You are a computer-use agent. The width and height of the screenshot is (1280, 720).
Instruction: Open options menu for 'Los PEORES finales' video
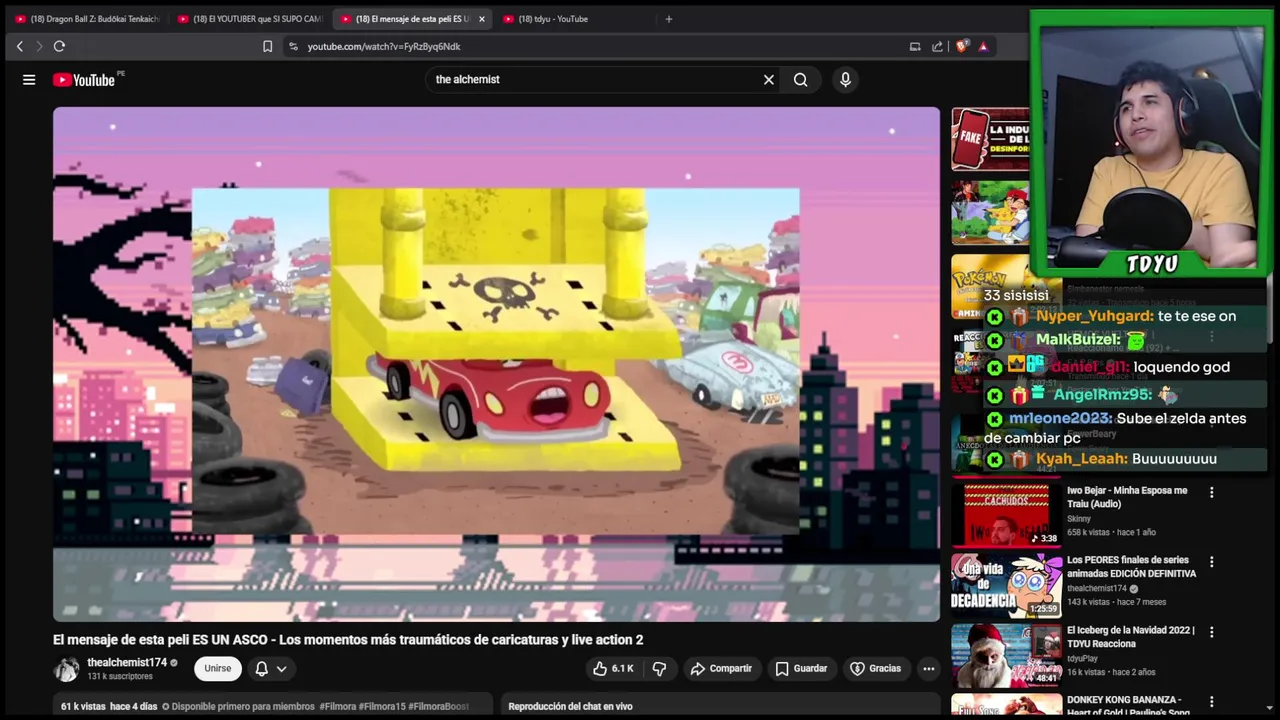(1211, 562)
